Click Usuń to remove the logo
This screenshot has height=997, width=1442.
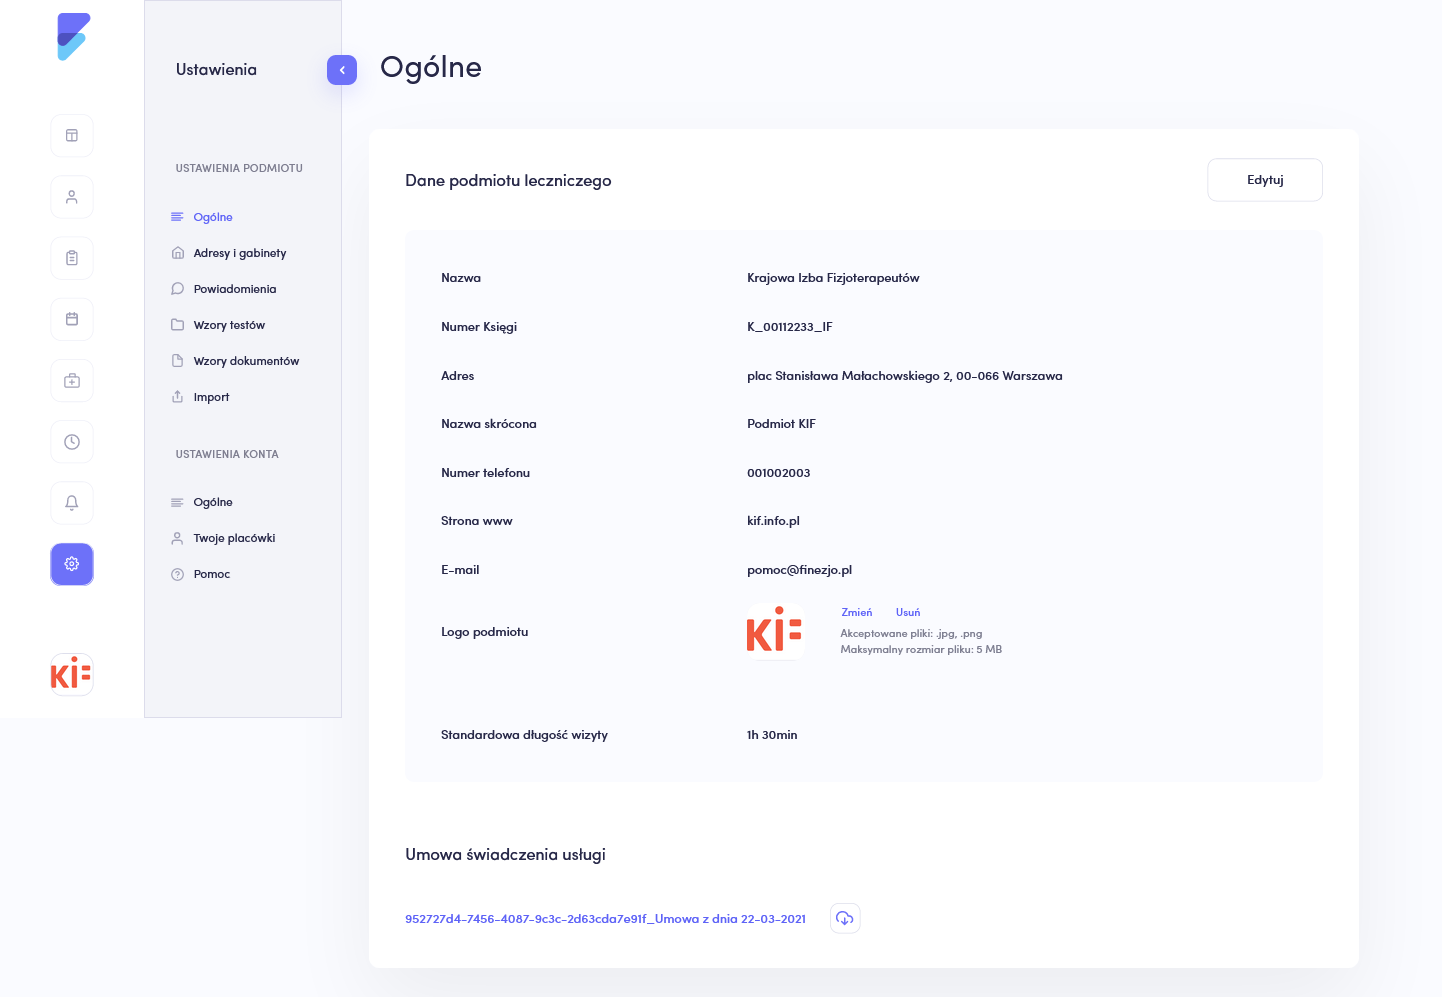coord(908,612)
